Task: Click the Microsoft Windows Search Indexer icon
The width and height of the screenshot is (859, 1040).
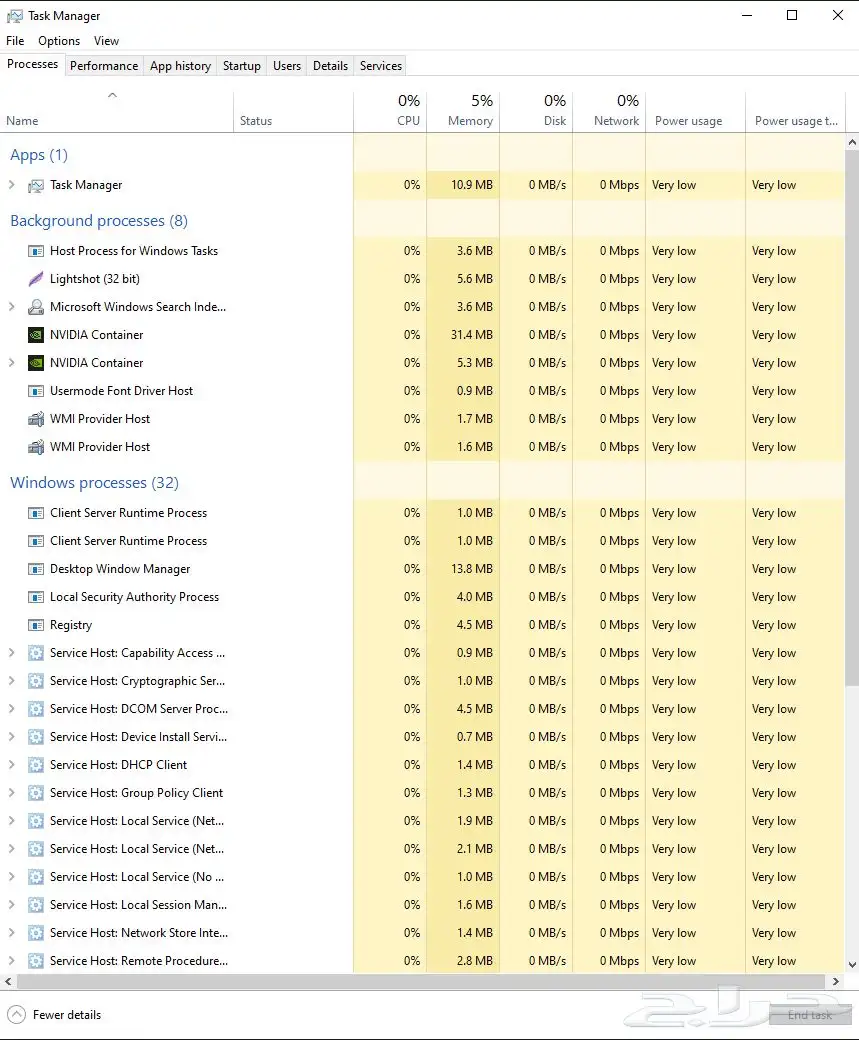Action: click(x=36, y=307)
